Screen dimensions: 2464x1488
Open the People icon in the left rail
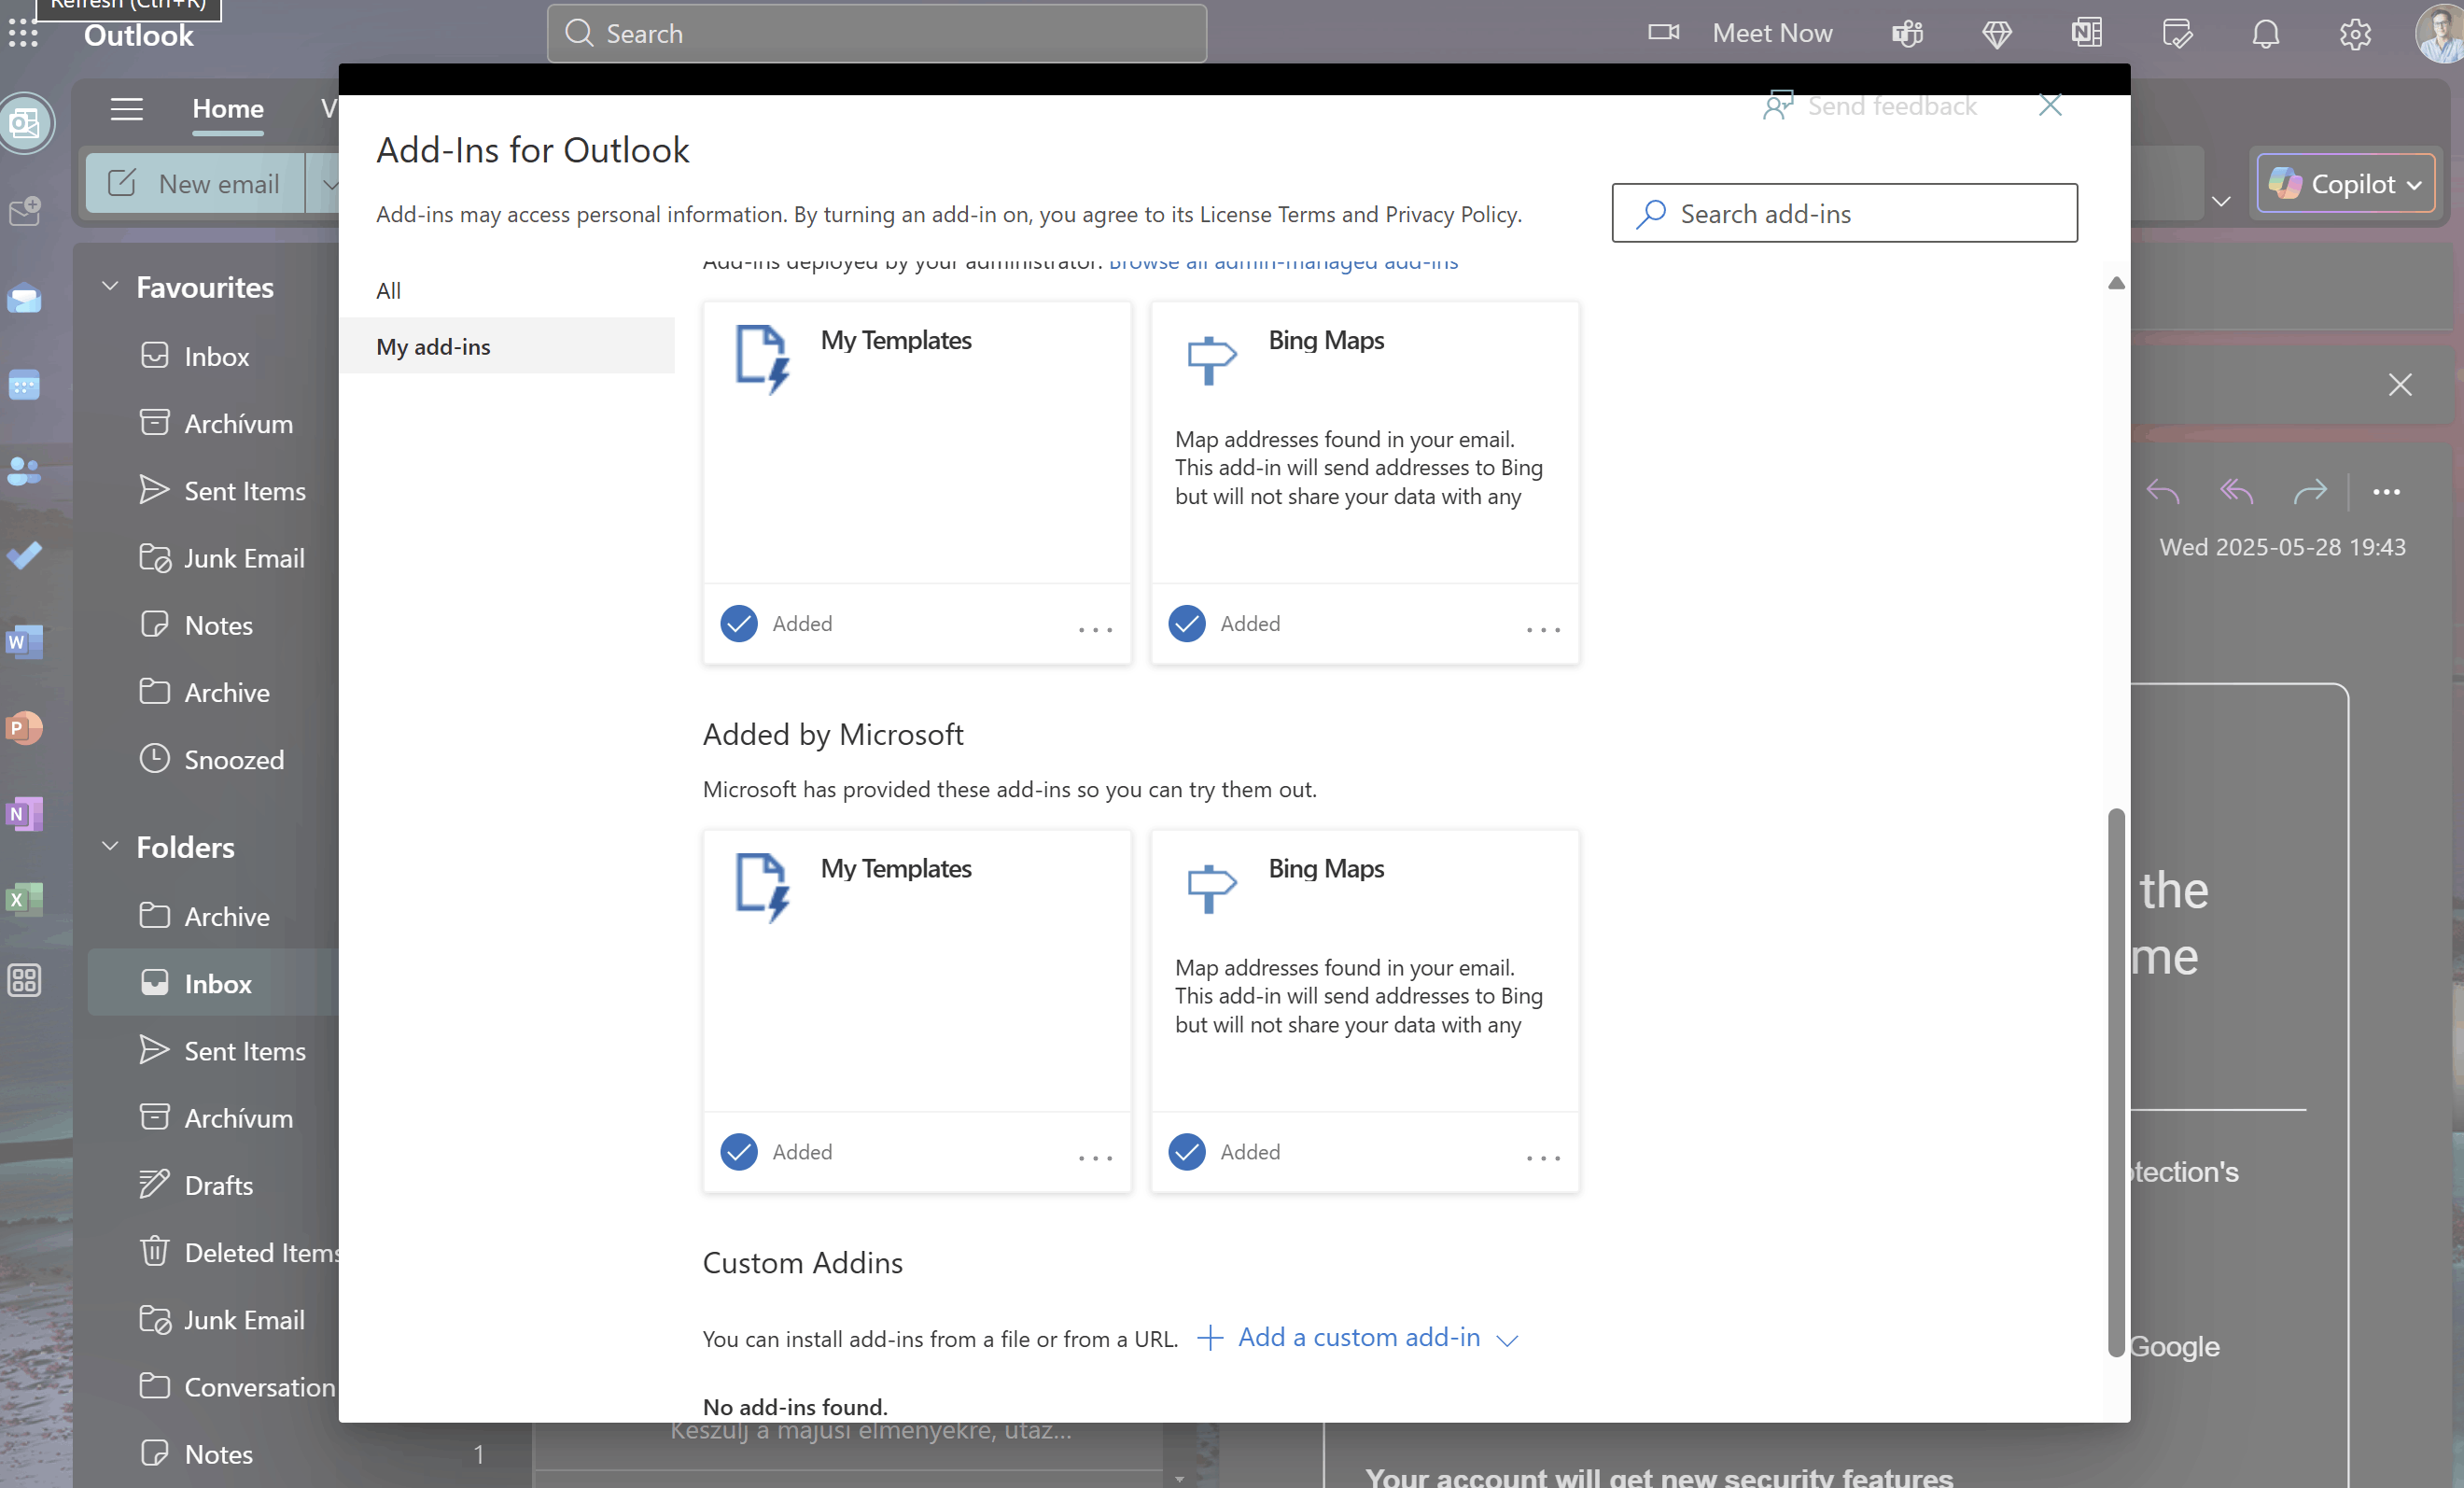(x=24, y=472)
